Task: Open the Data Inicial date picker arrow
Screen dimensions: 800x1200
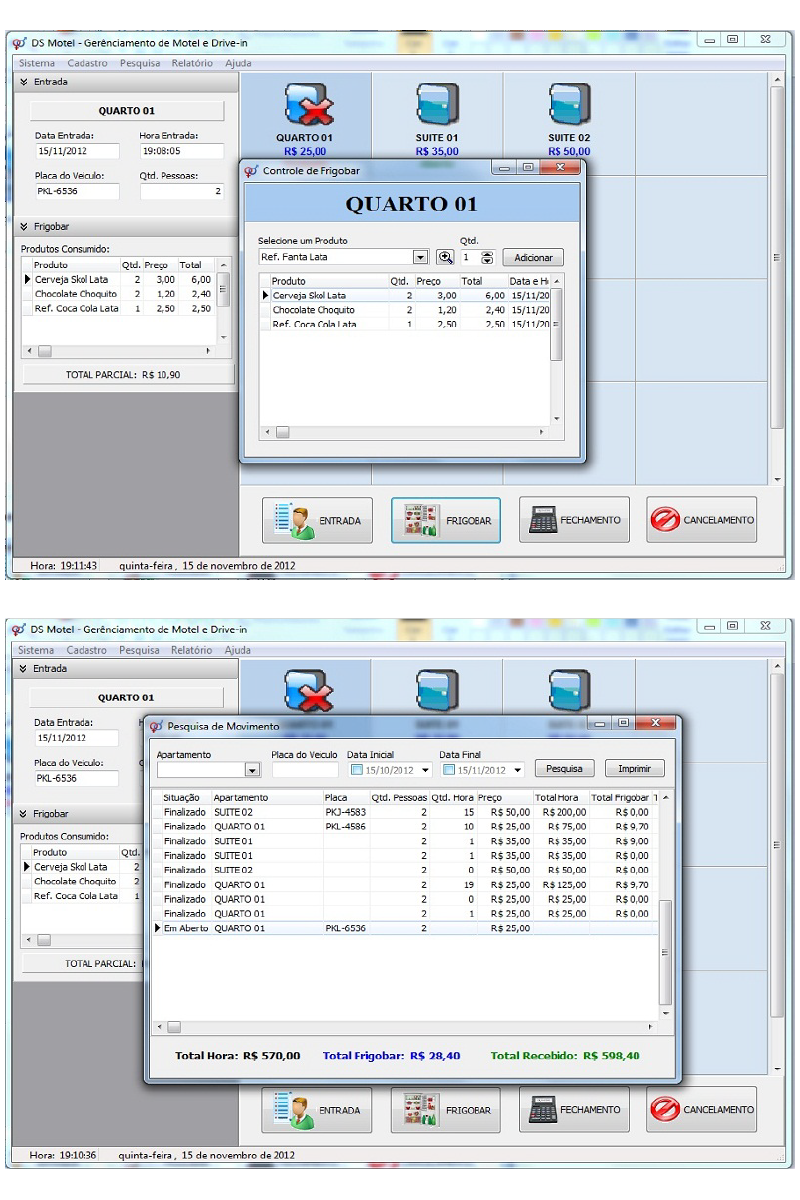Action: click(425, 770)
